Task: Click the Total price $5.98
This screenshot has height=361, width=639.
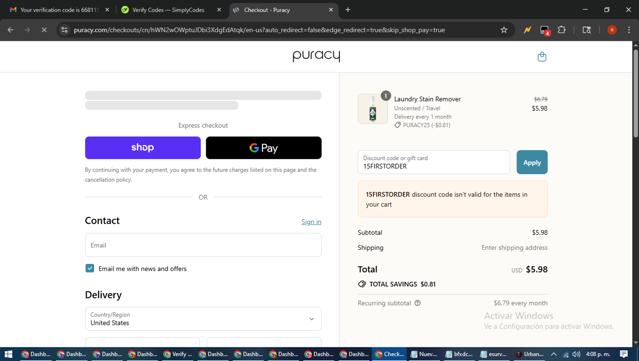Action: coord(537,269)
